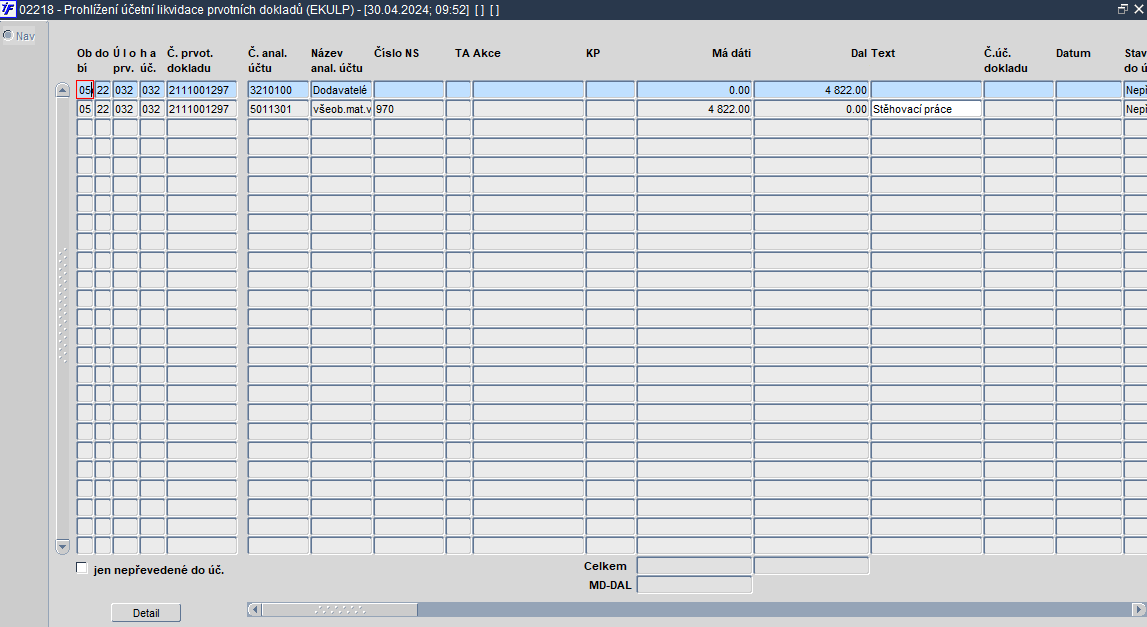Click empty Číslo NS cell in Dodavatelé row
The height and width of the screenshot is (627, 1147).
(408, 90)
